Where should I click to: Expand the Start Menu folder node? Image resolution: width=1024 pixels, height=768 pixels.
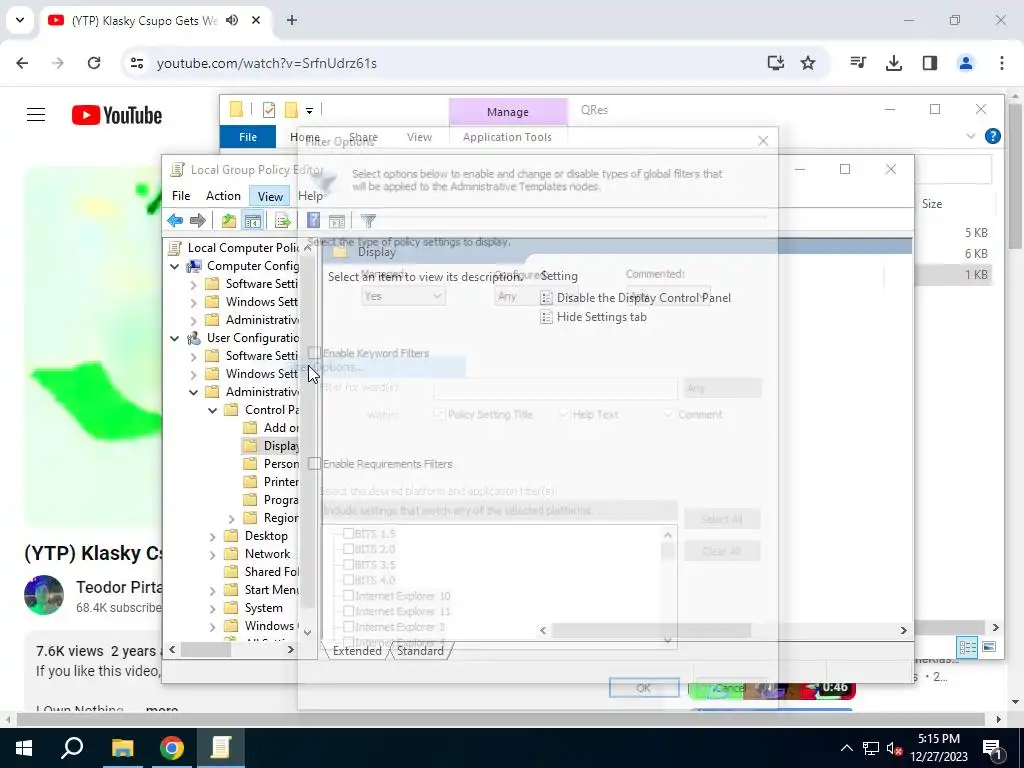pos(212,590)
